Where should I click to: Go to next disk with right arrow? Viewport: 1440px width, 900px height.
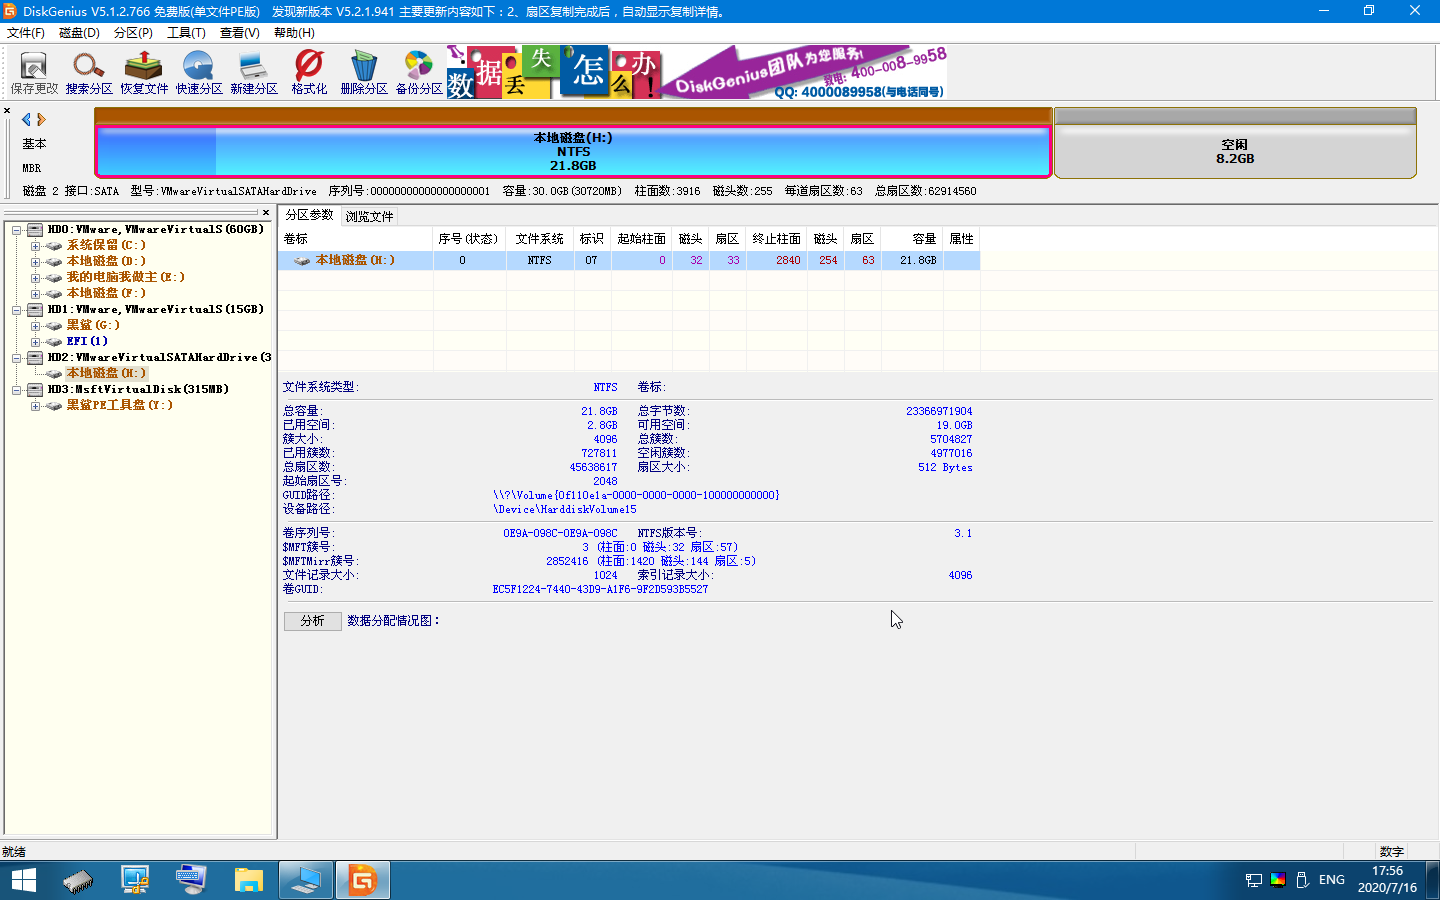tap(41, 119)
